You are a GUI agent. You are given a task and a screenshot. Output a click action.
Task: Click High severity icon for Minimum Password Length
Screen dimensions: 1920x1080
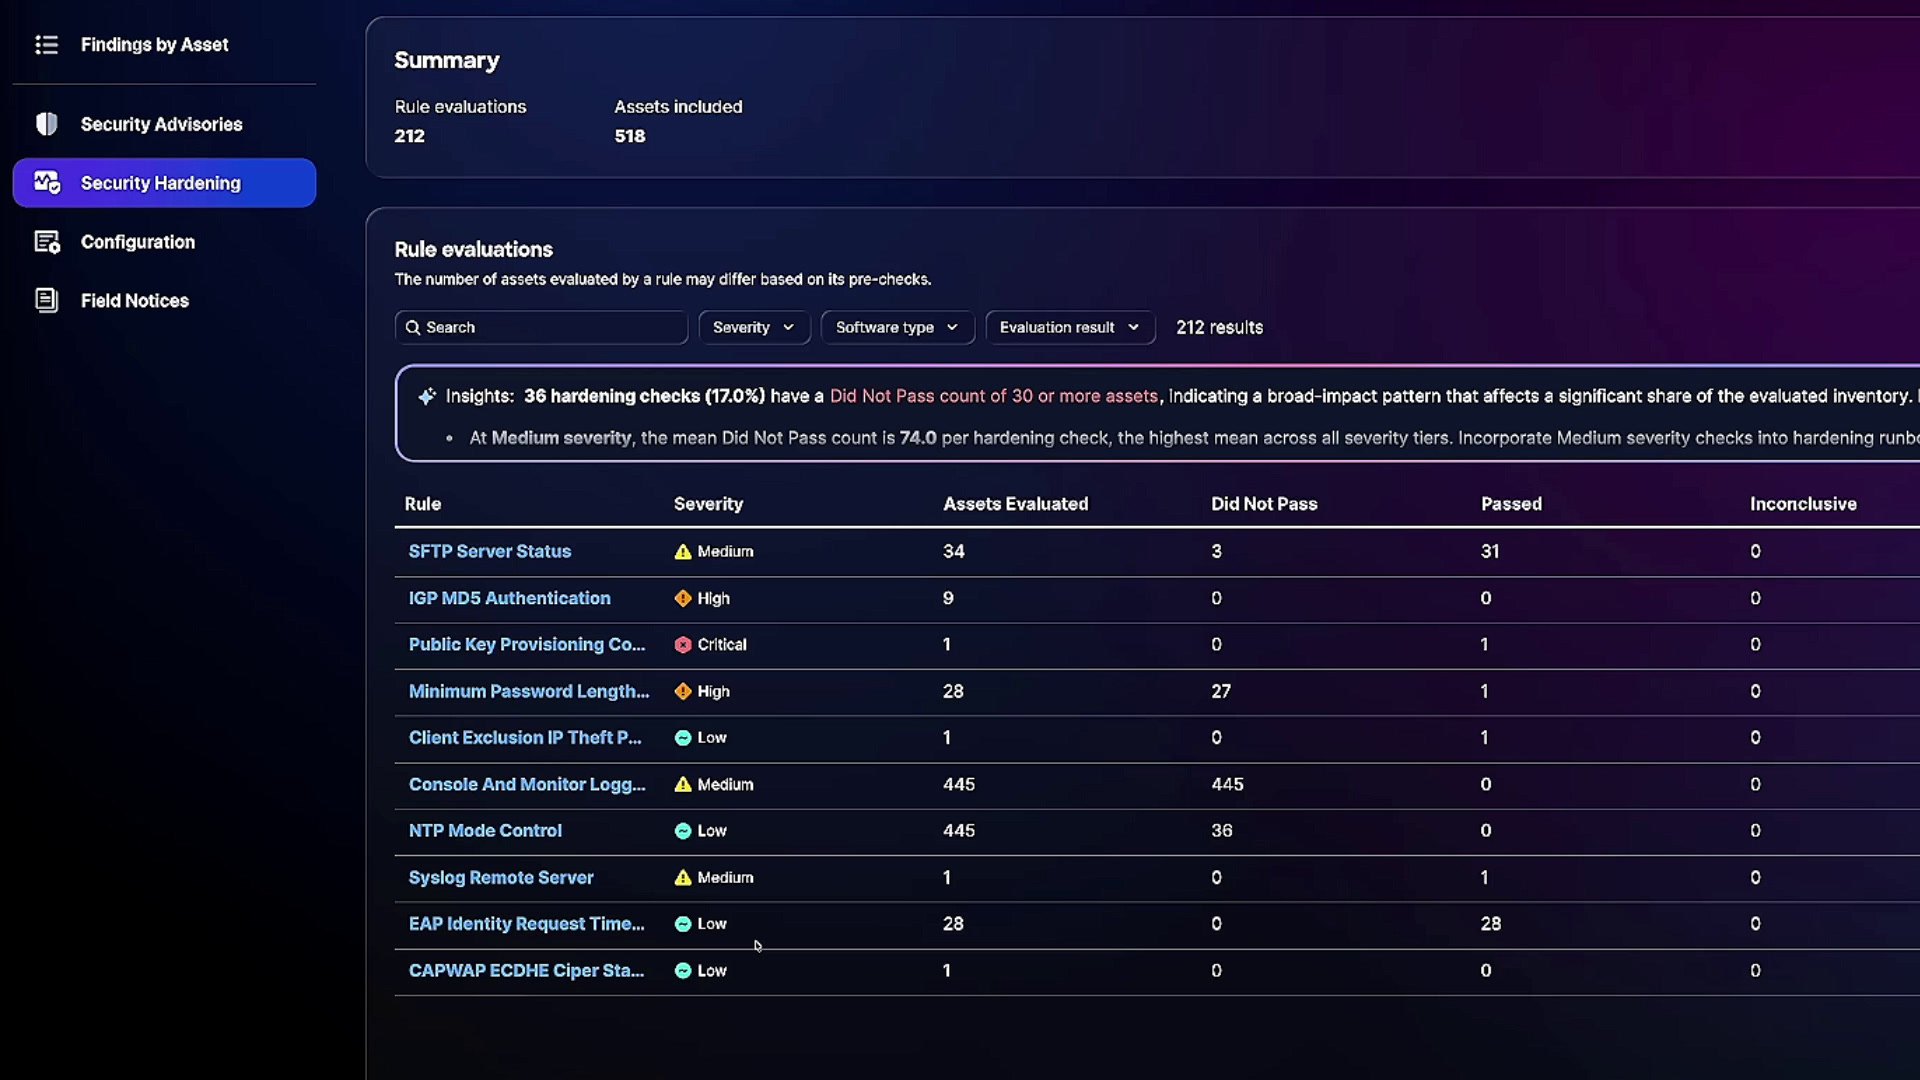[x=683, y=691]
